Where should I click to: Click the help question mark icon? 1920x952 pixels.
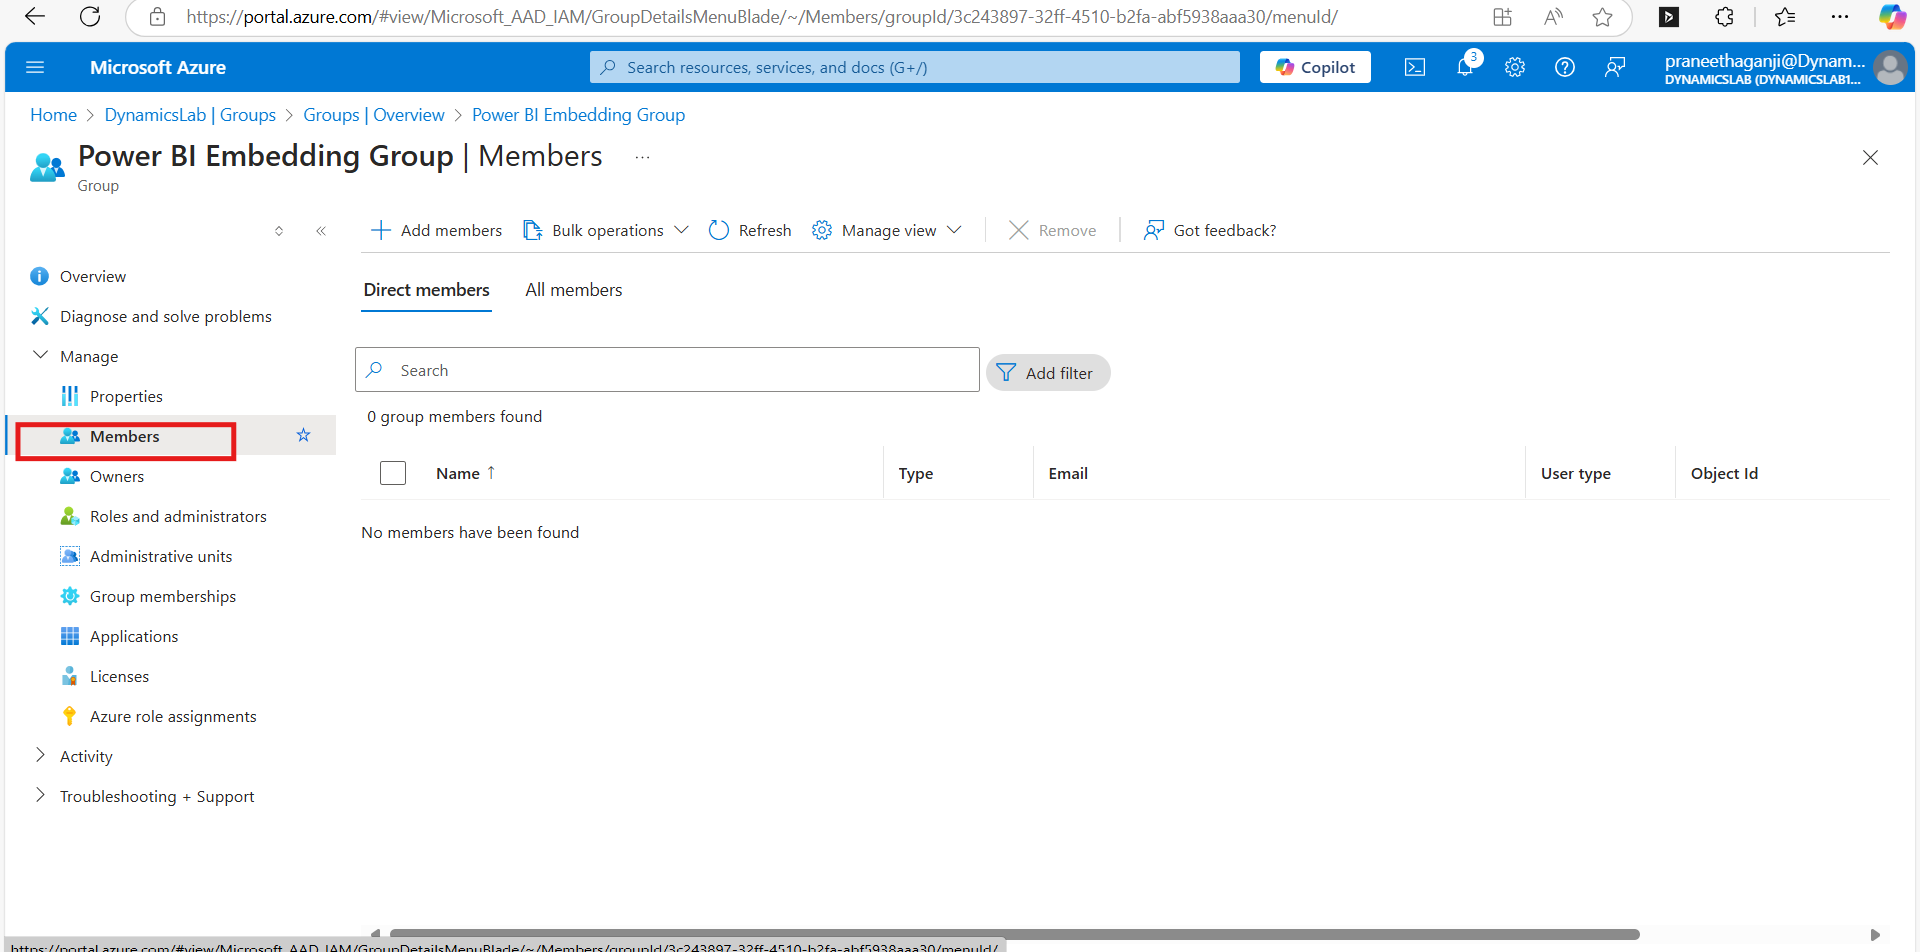coord(1564,67)
